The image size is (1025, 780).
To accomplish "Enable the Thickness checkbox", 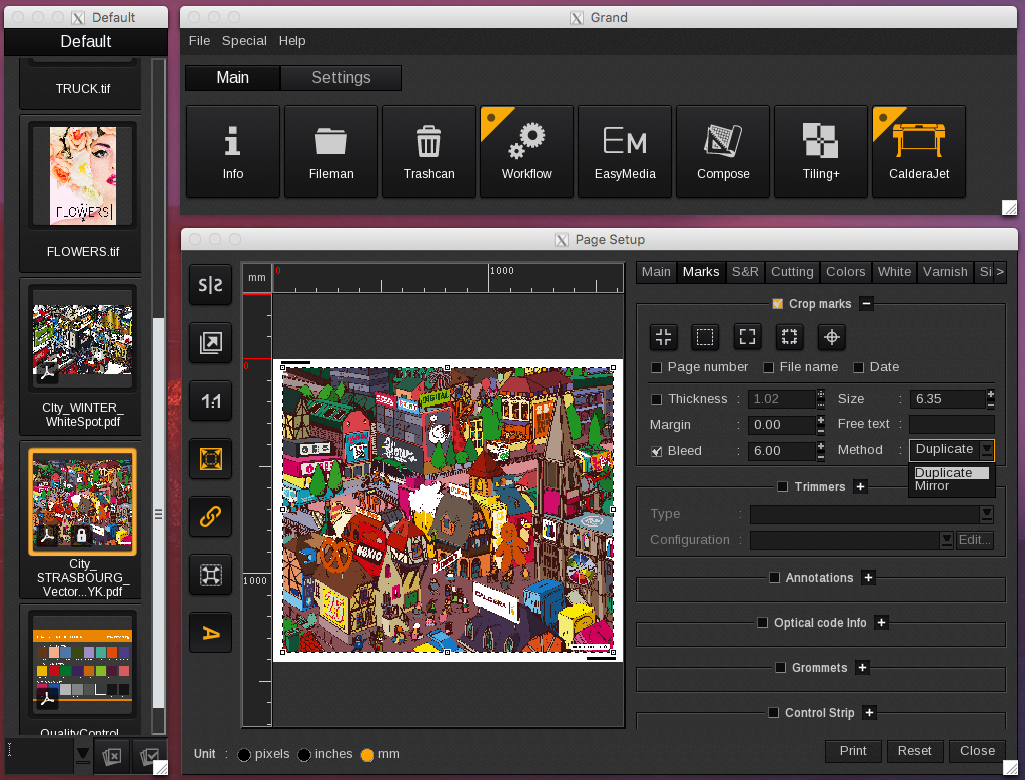I will tap(657, 399).
